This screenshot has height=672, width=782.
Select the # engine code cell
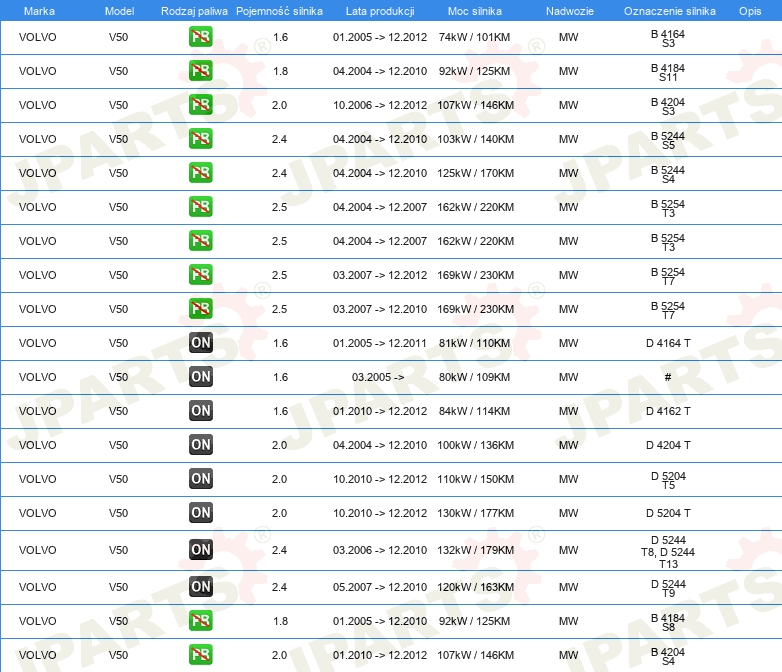(668, 377)
